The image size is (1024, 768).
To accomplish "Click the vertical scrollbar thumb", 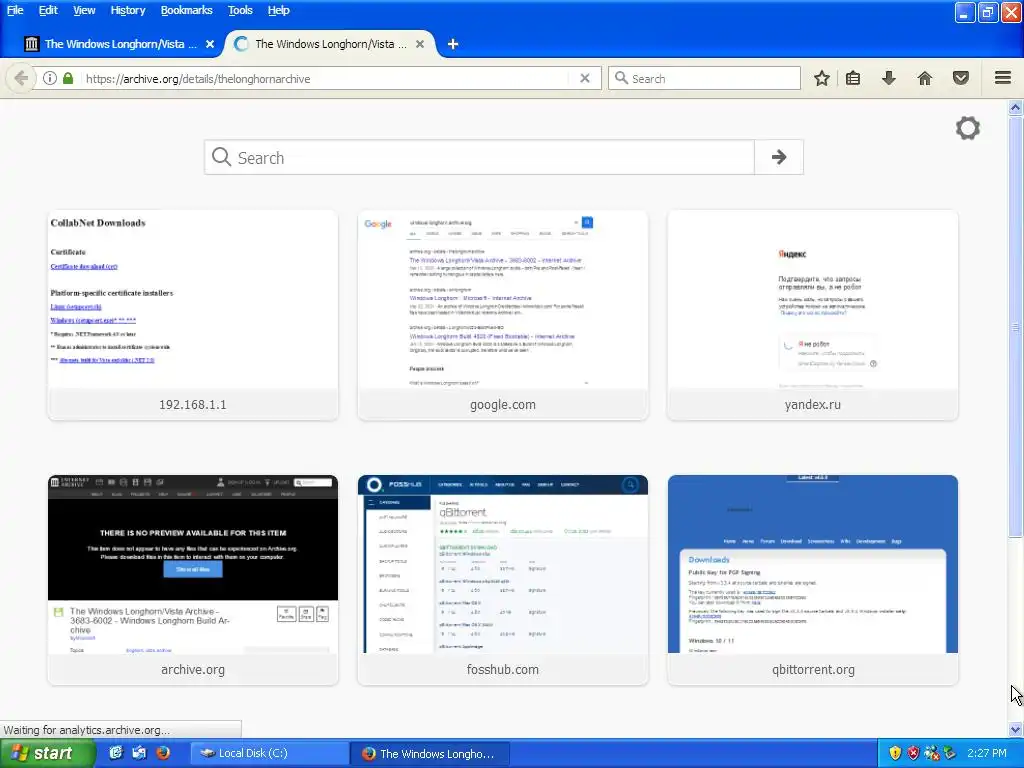I will [x=1016, y=327].
